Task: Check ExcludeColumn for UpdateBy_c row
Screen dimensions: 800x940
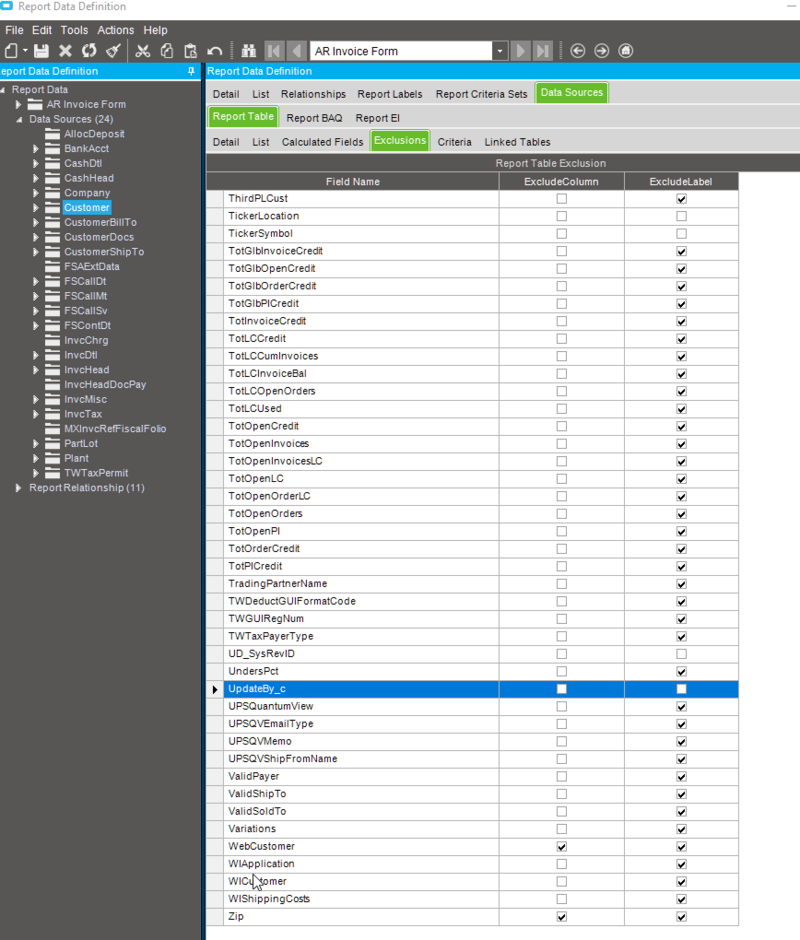Action: (x=561, y=689)
